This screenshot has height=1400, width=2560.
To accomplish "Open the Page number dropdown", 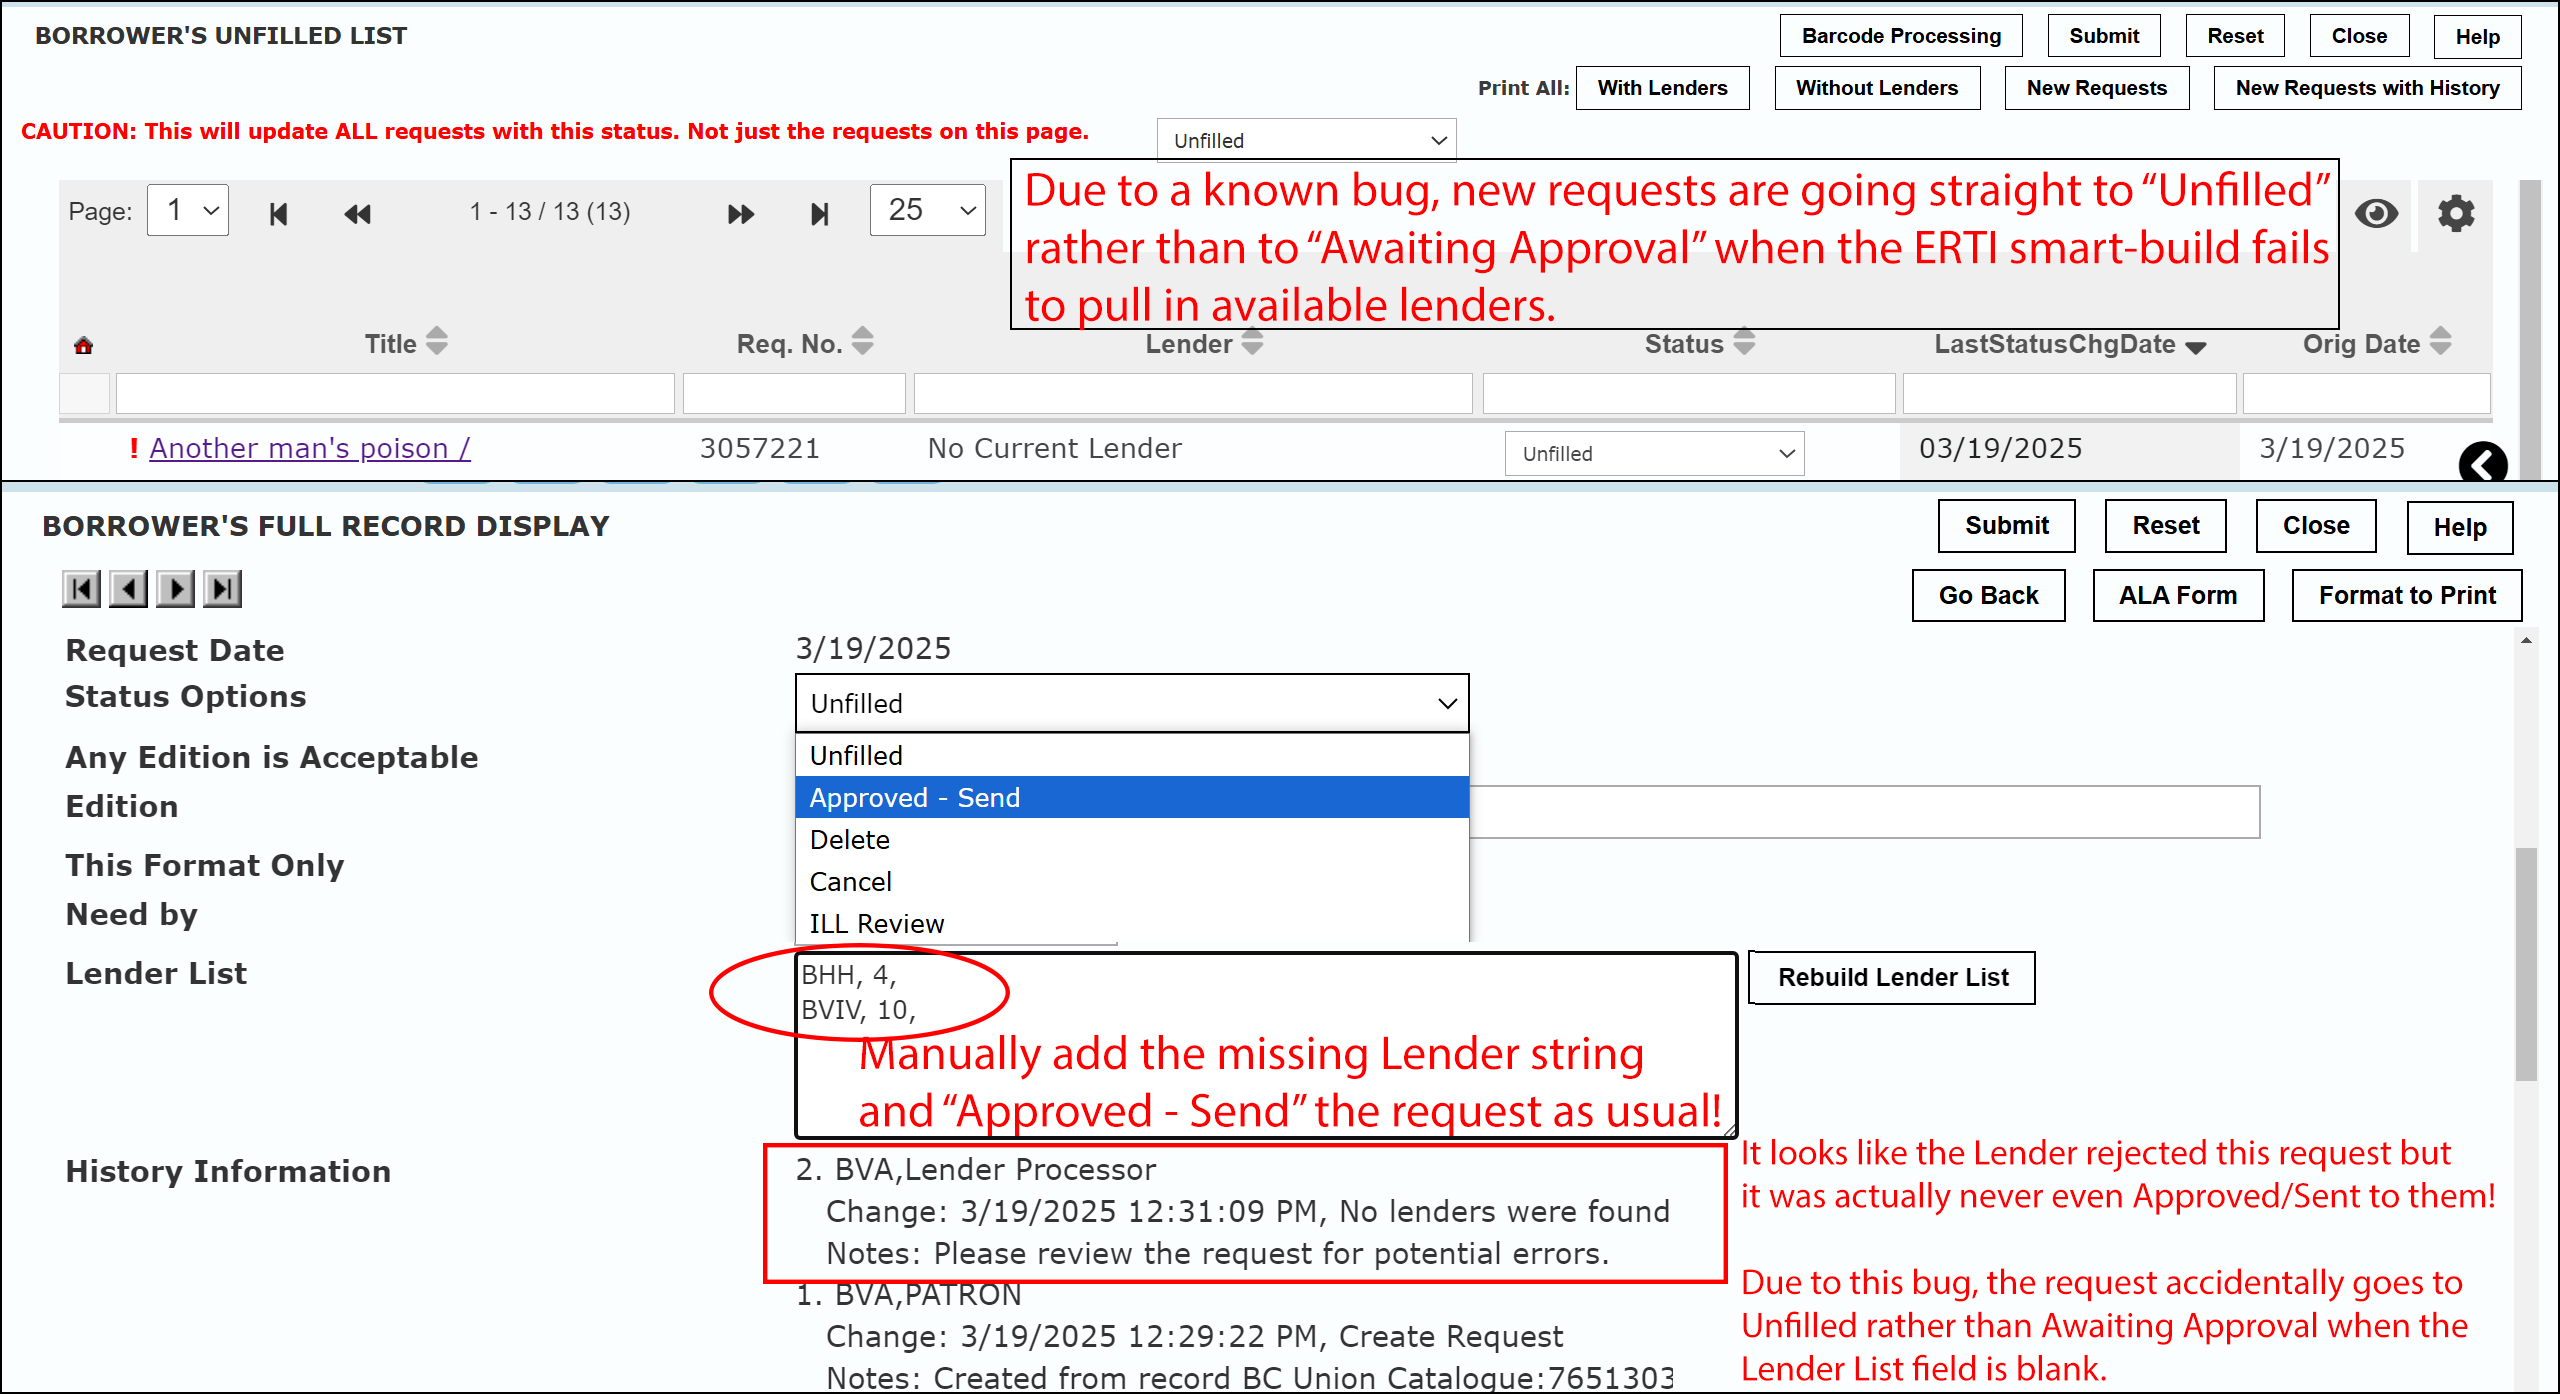I will (x=188, y=211).
